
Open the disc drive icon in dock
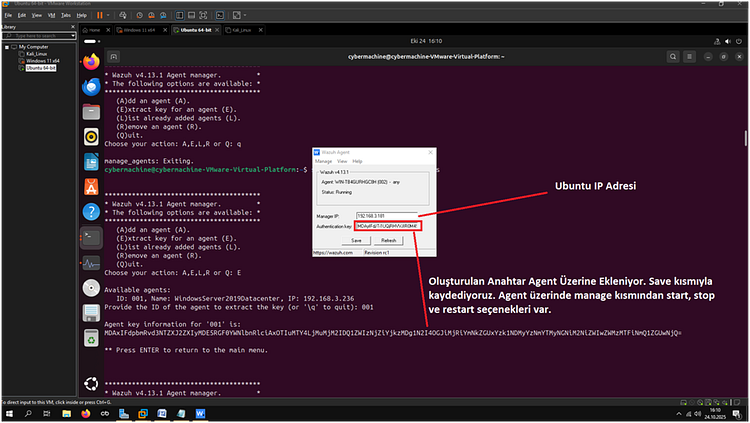tap(91, 288)
